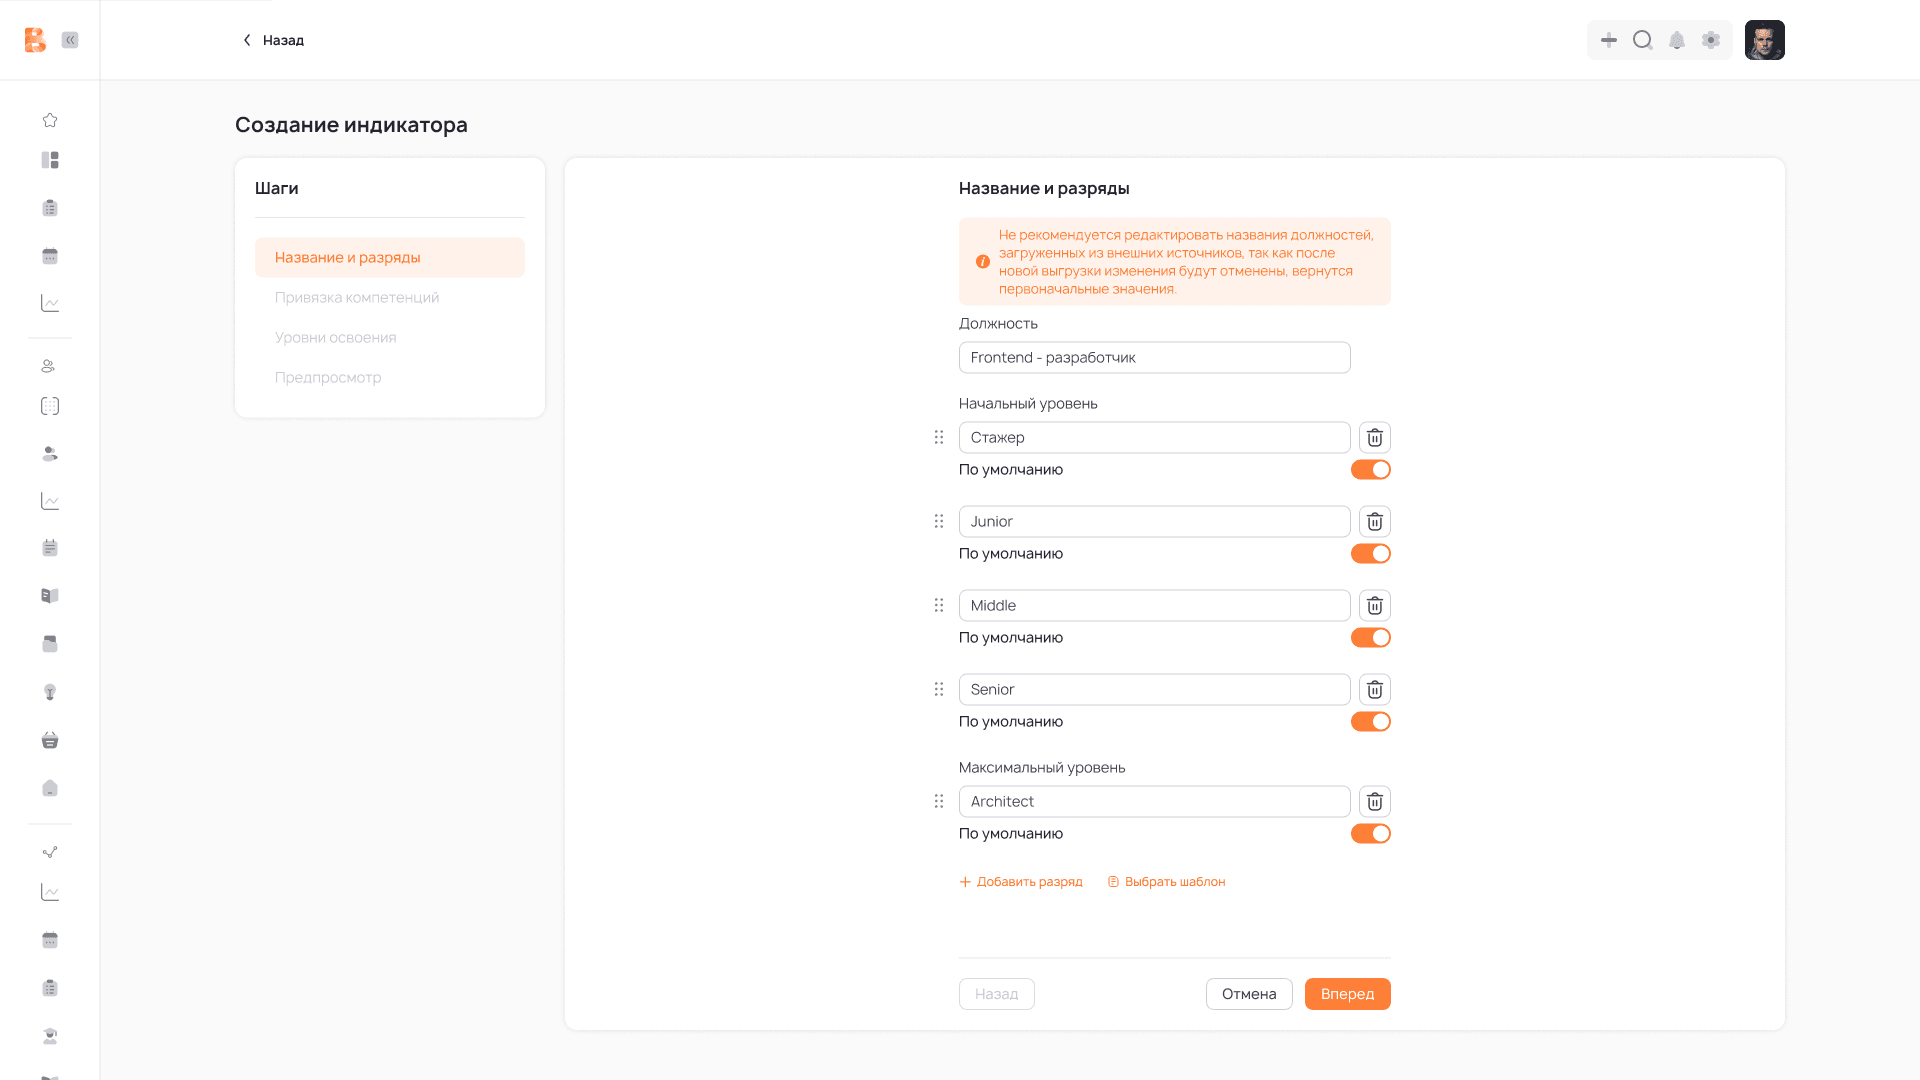Open the settings gear icon in header
The height and width of the screenshot is (1080, 1920).
click(x=1711, y=40)
